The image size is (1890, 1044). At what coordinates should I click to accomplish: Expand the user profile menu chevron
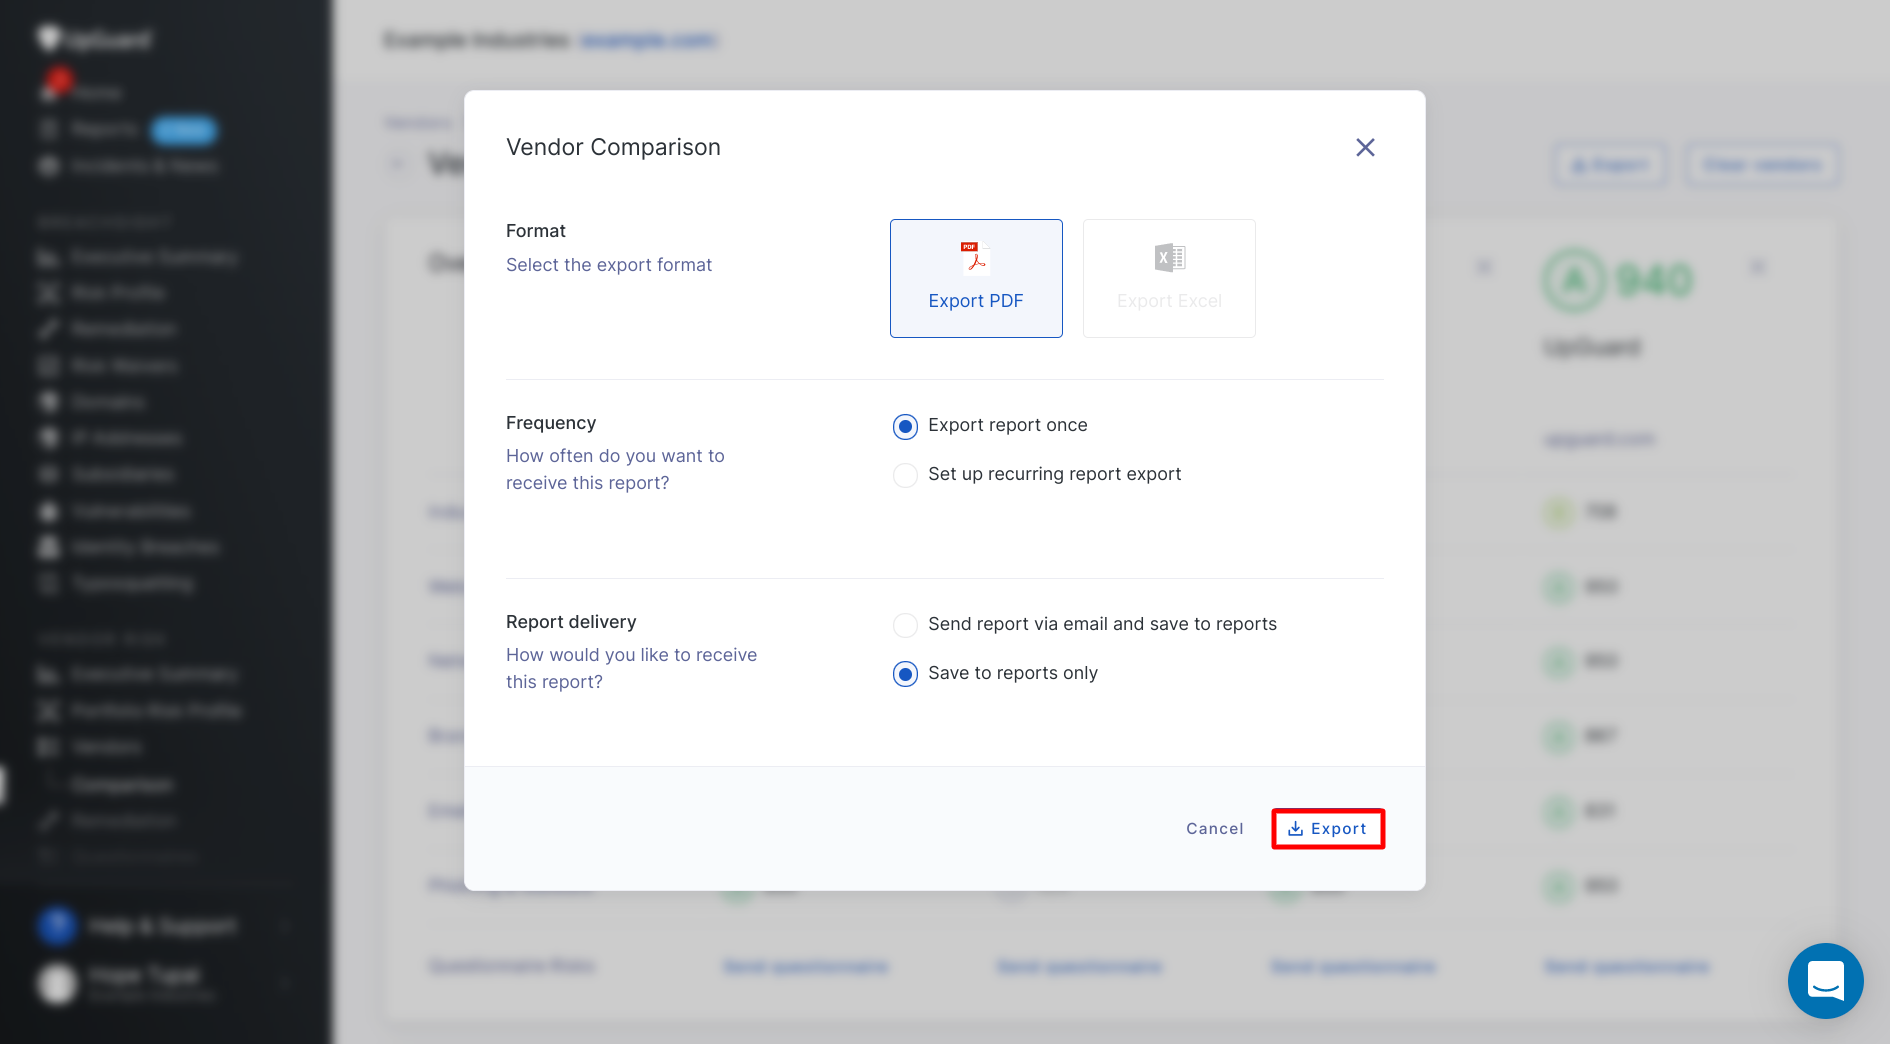[x=285, y=983]
